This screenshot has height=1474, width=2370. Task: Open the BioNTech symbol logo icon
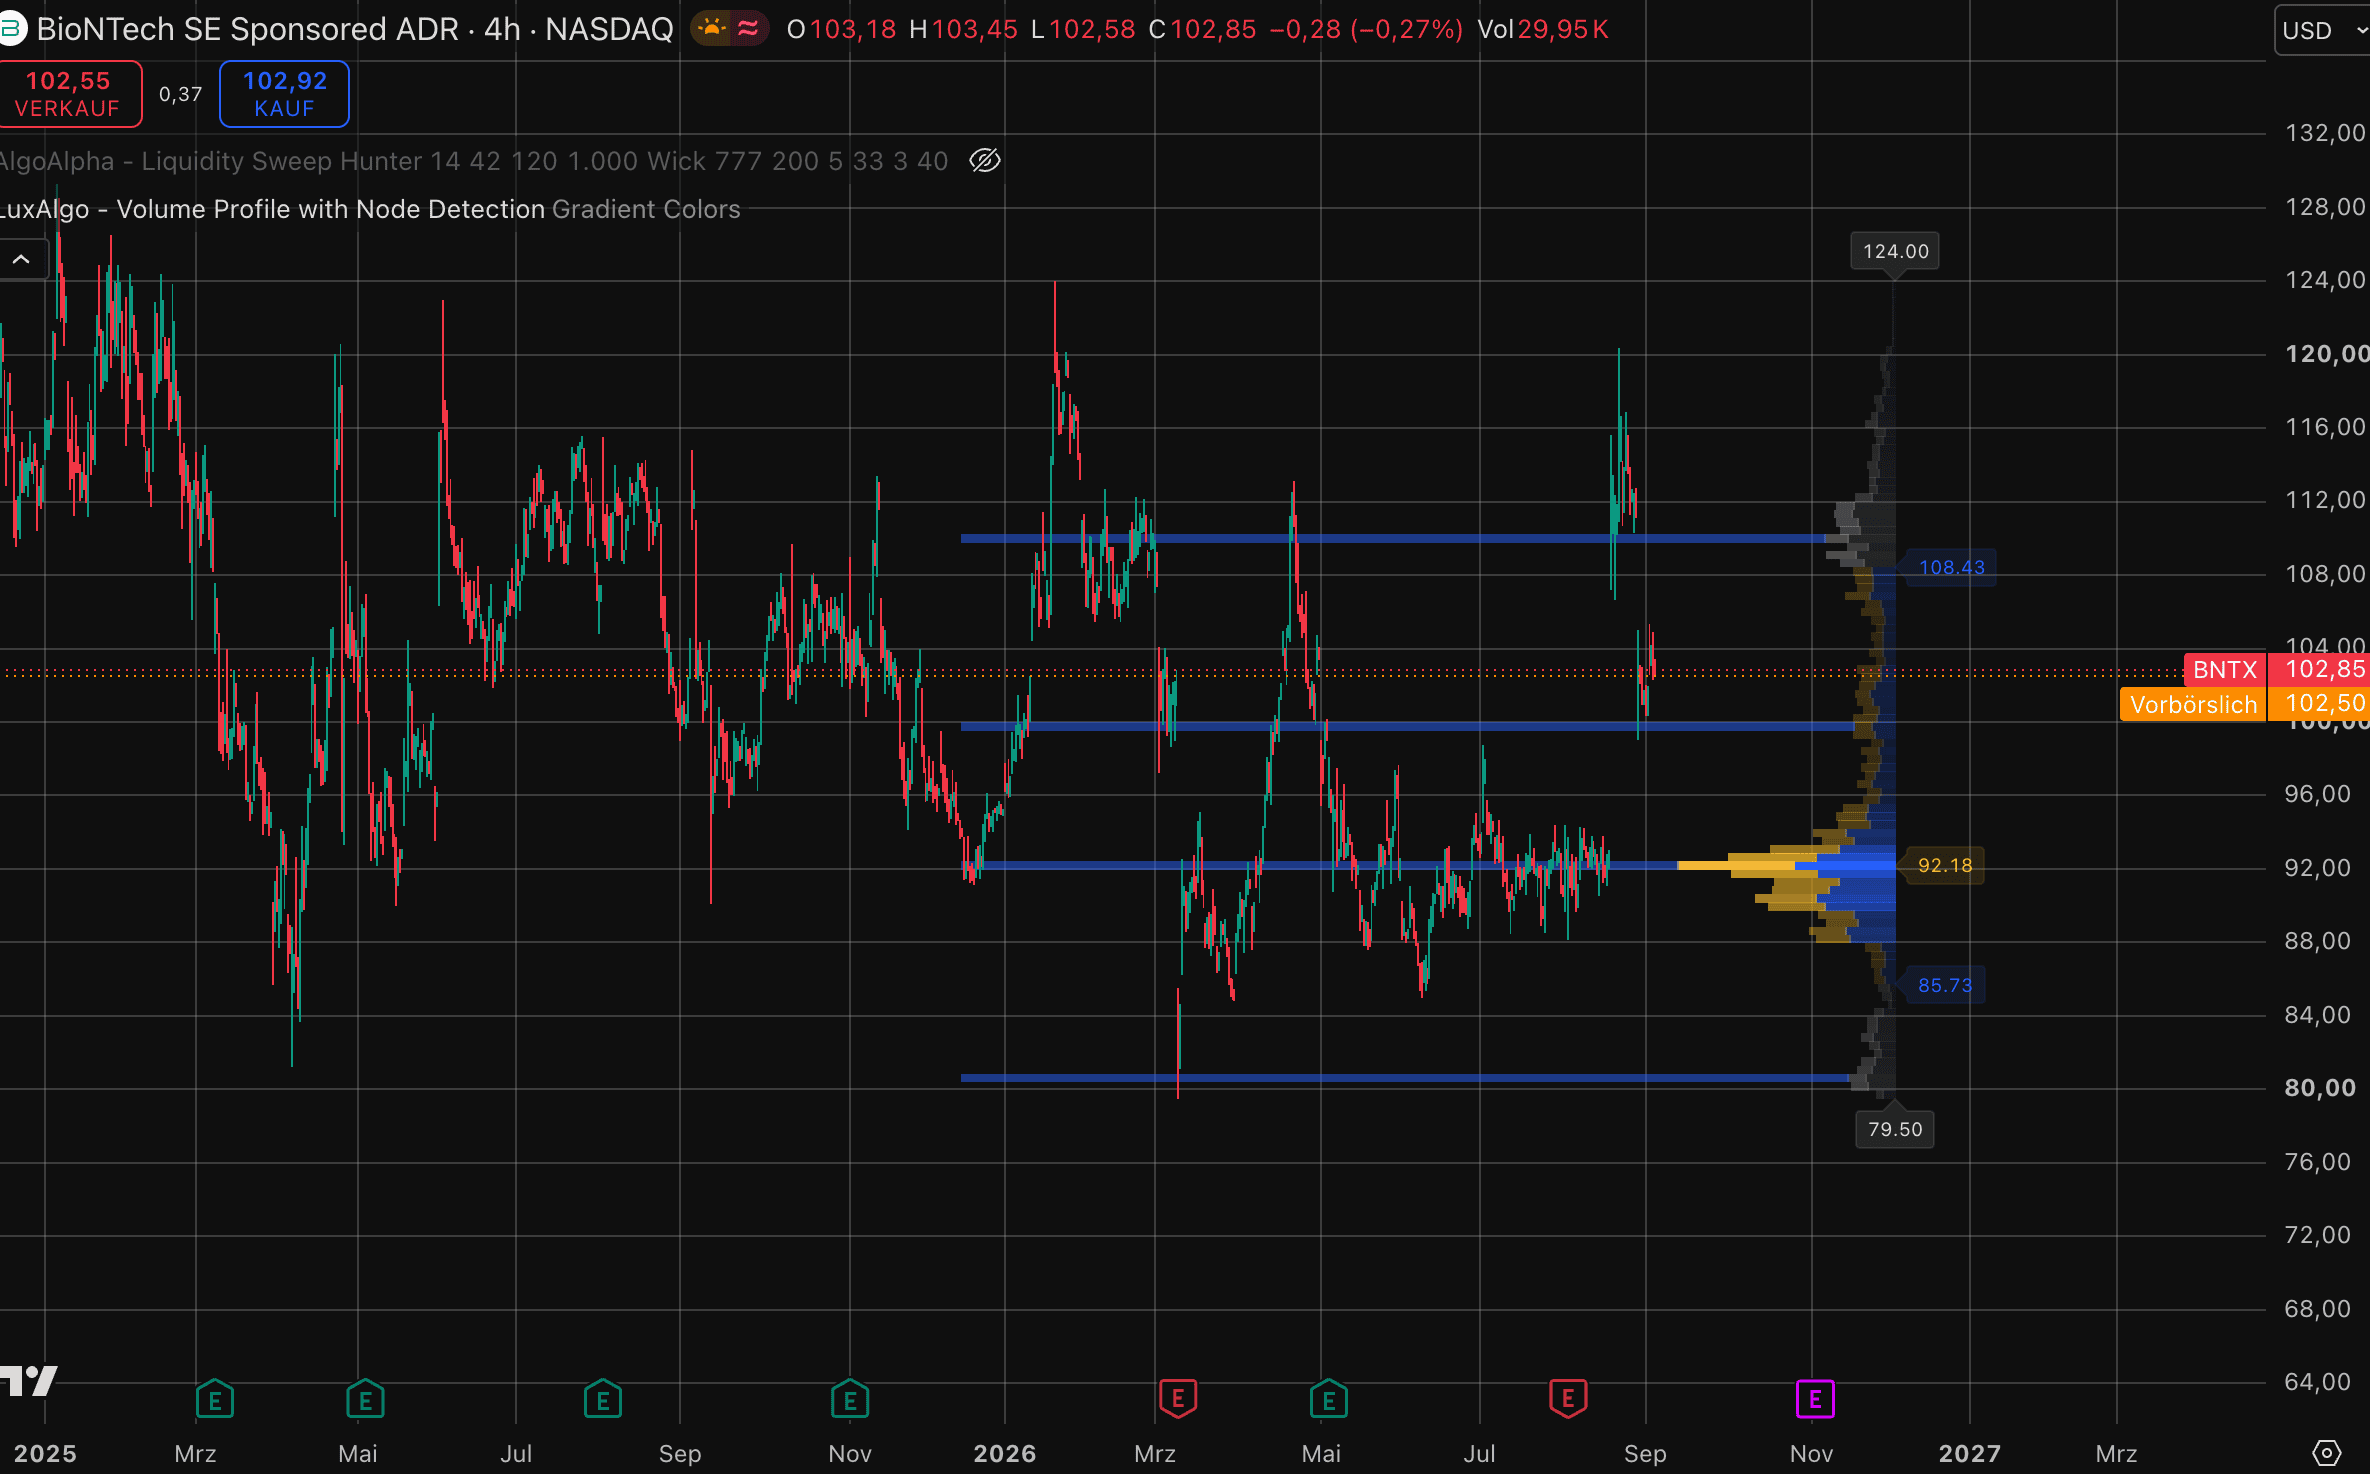coord(11,29)
